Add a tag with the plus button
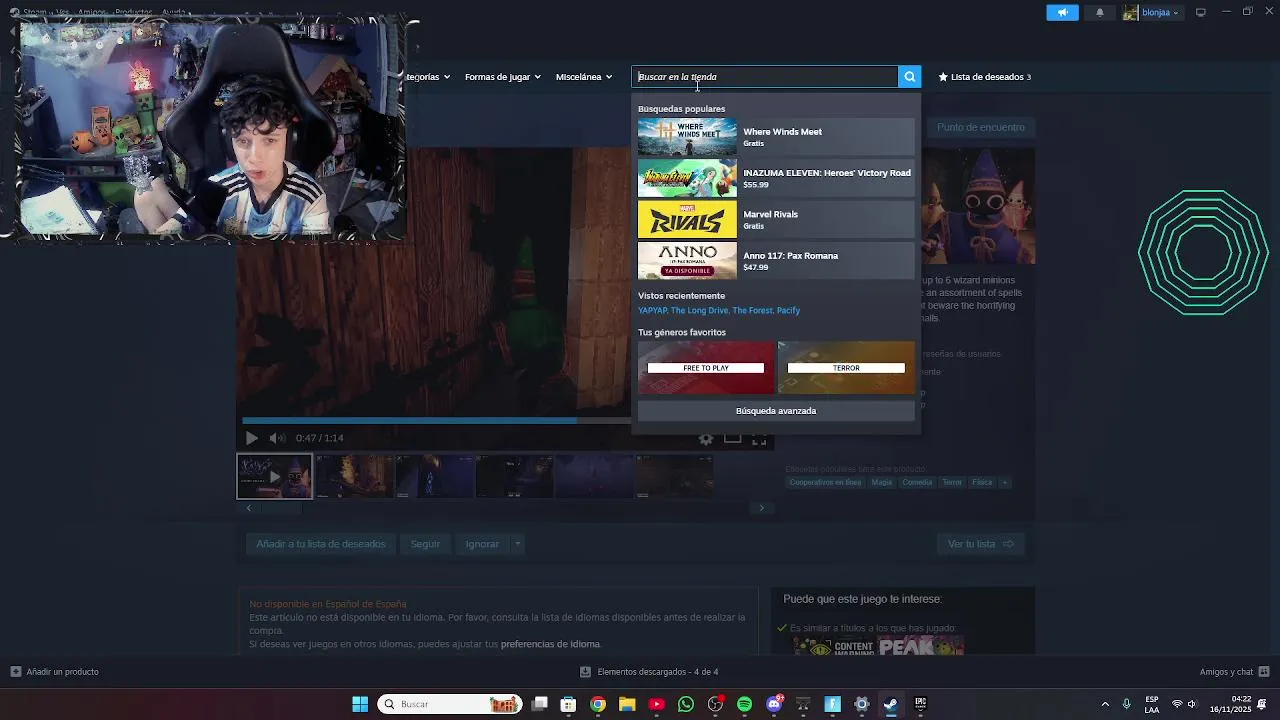This screenshot has width=1280, height=720. tap(1005, 482)
